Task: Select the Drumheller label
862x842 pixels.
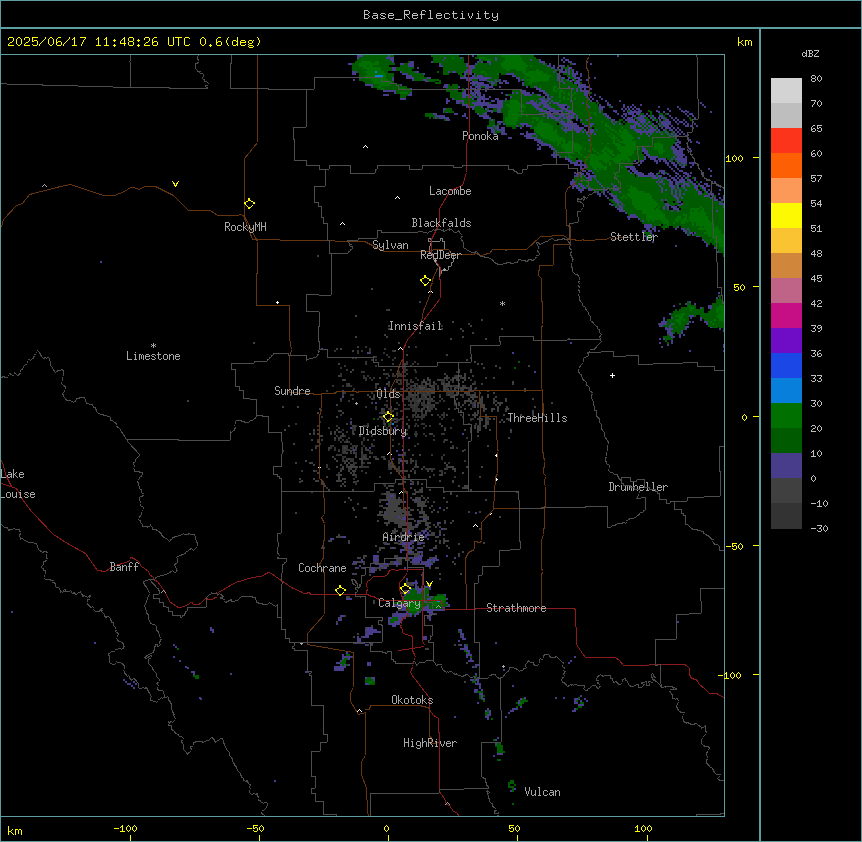Action: coord(638,487)
